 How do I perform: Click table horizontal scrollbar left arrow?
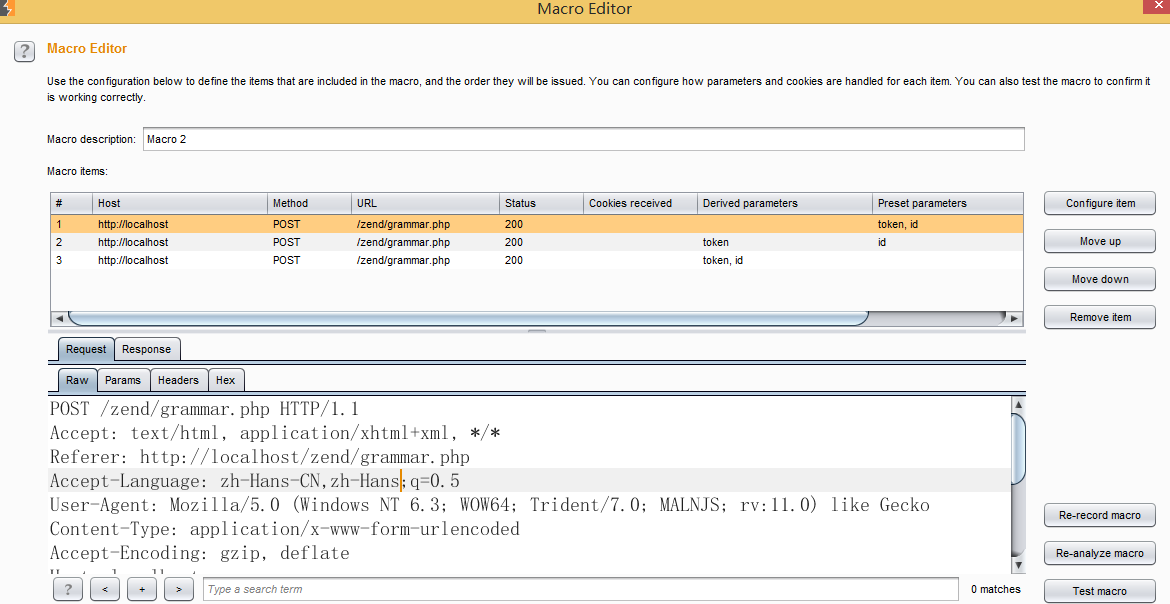coord(59,318)
